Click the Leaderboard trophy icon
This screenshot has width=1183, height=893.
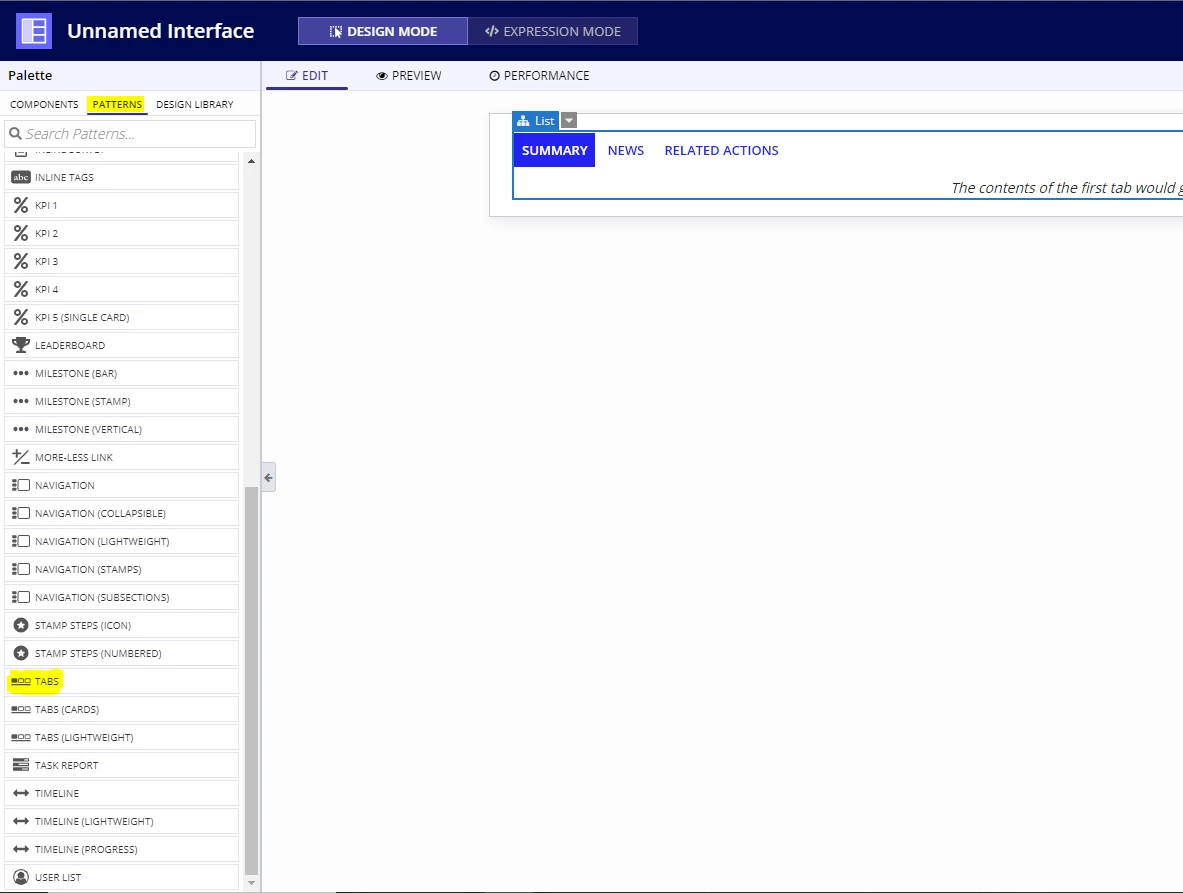21,345
